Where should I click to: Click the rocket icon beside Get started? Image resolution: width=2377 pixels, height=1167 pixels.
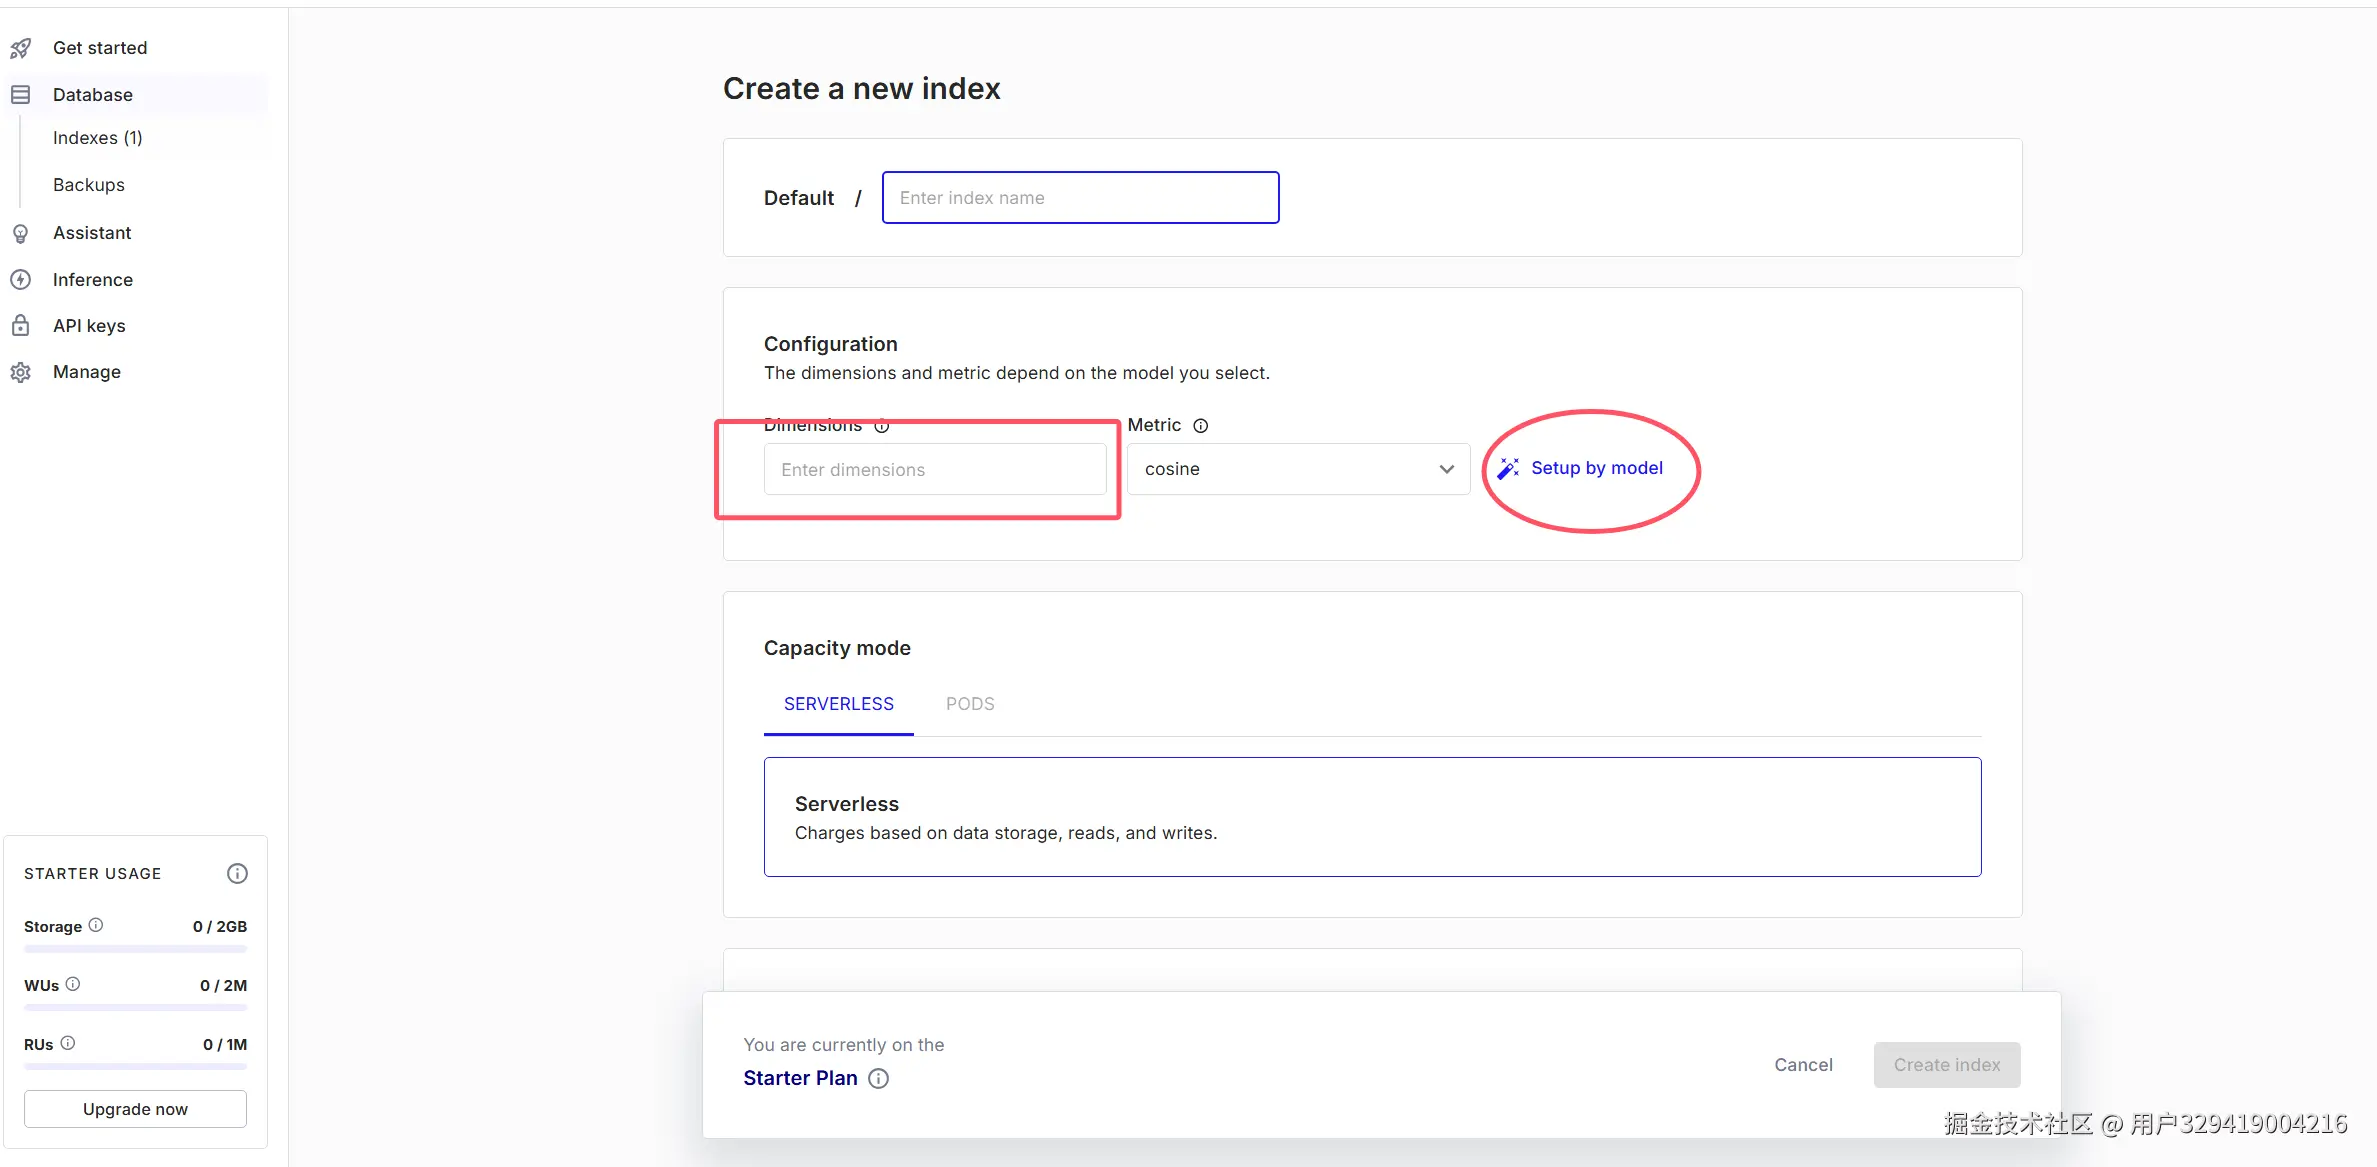[x=21, y=48]
